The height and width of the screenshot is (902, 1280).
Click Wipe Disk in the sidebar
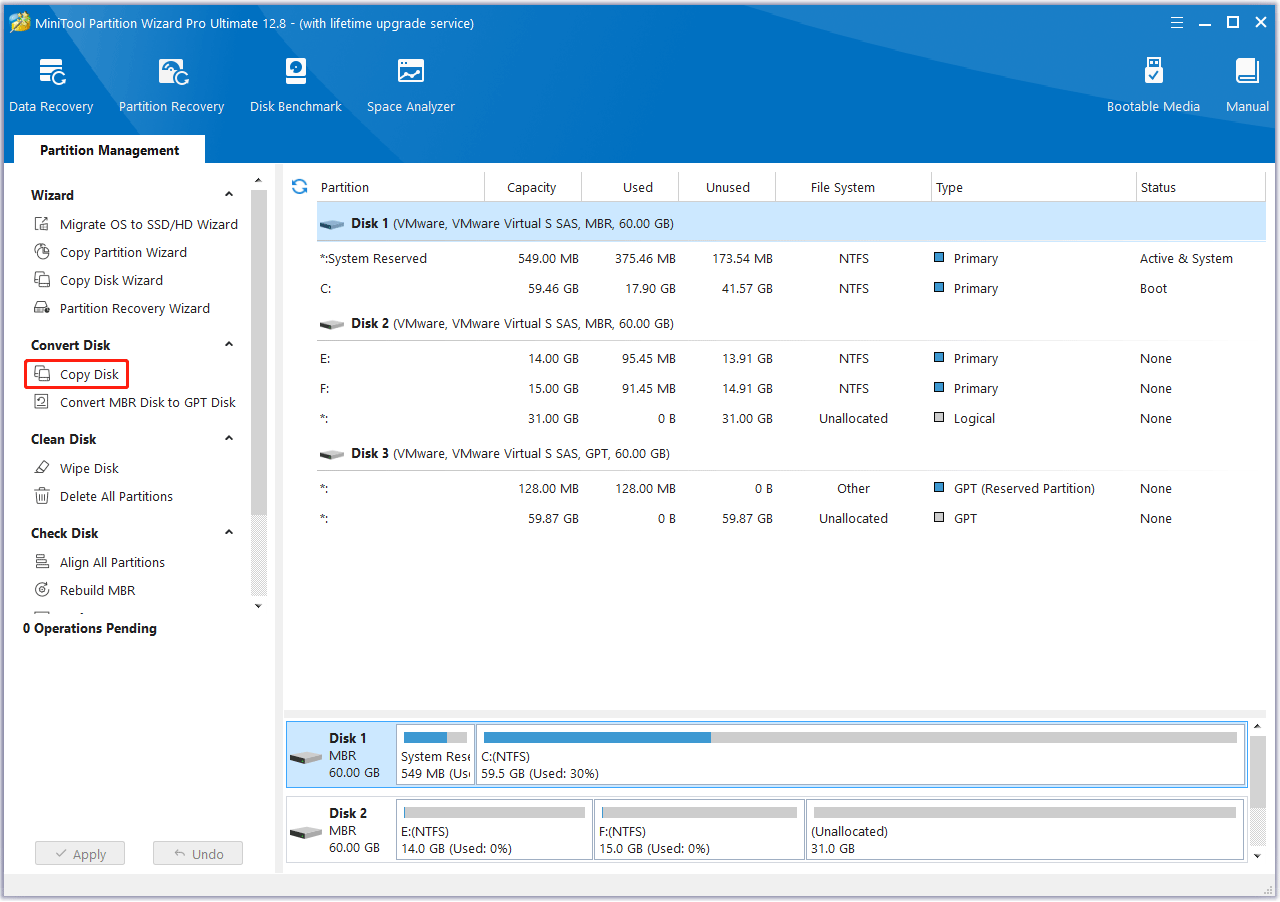(89, 468)
